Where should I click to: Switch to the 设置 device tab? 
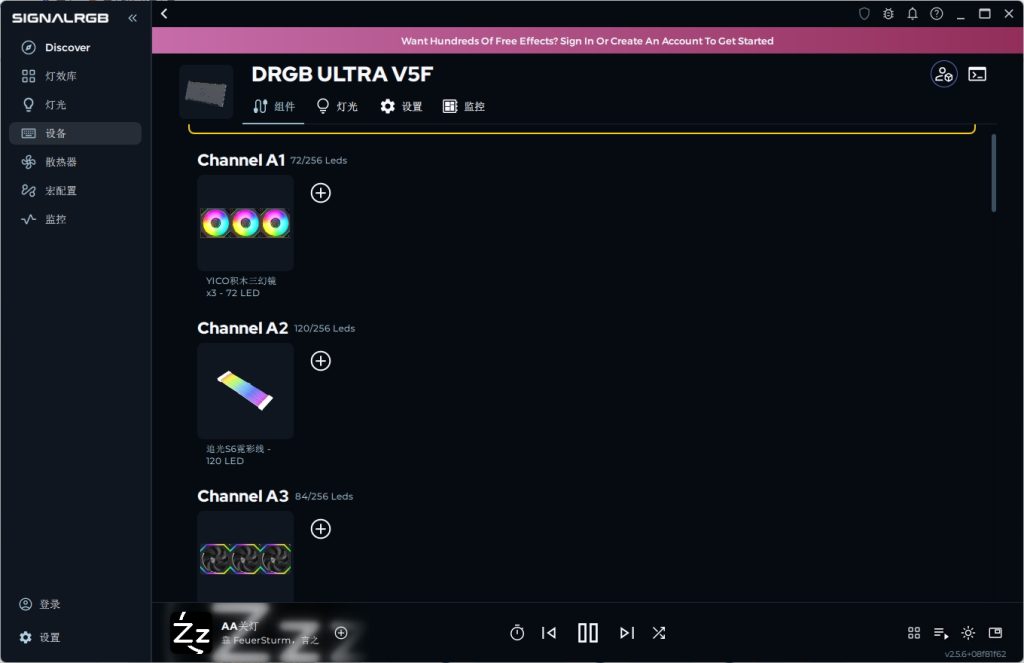[x=402, y=106]
